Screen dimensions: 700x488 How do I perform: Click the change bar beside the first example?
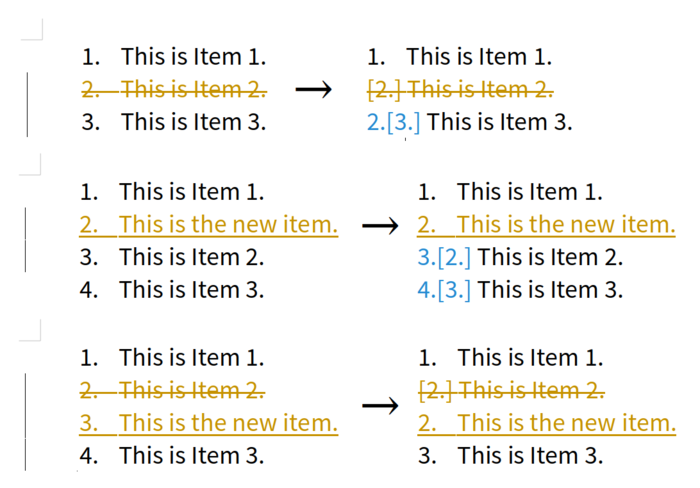click(27, 104)
